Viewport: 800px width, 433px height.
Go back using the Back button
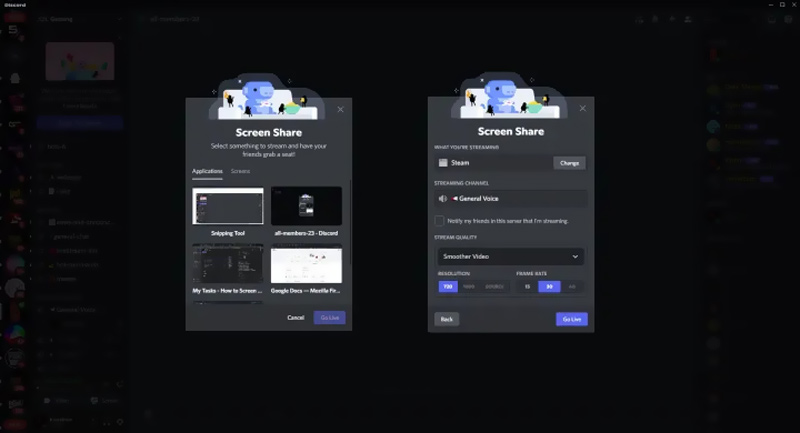(x=447, y=319)
